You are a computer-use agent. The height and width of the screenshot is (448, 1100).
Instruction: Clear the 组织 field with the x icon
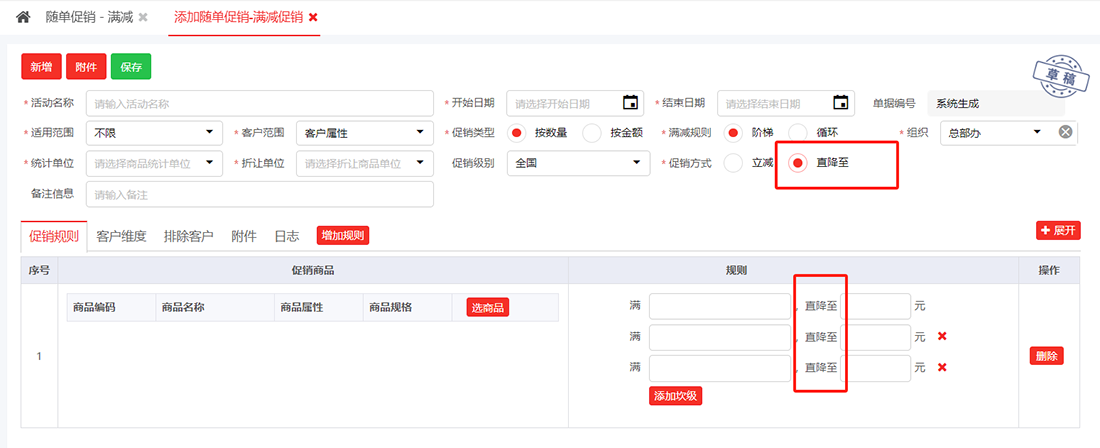coord(1066,132)
